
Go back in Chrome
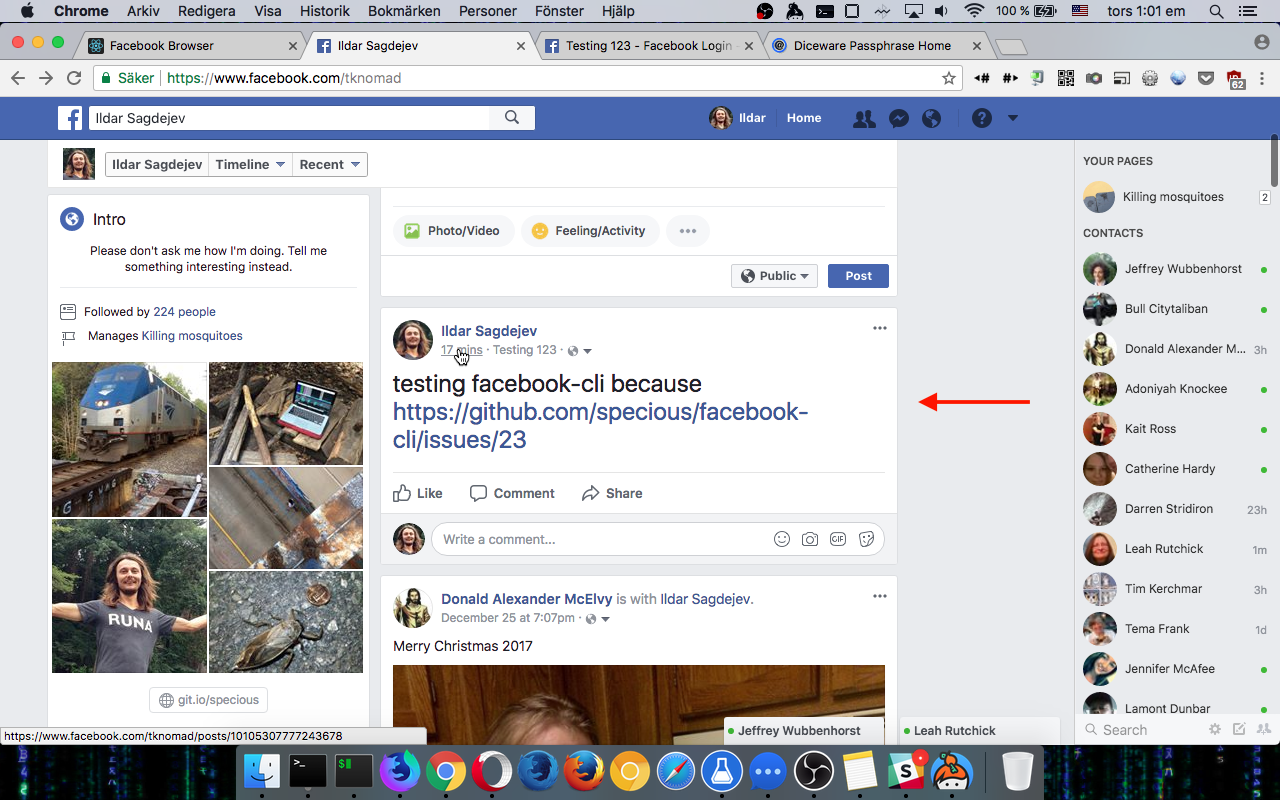coord(18,78)
